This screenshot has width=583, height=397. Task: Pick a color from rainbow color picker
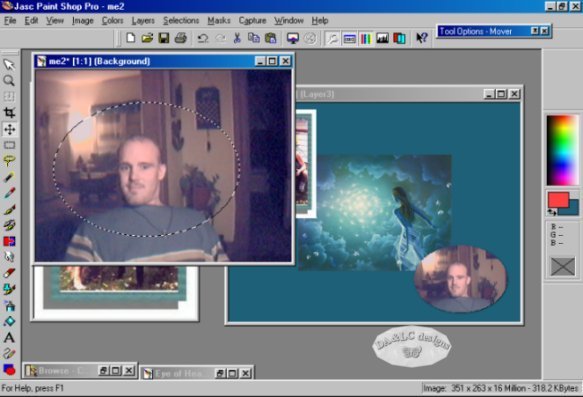click(562, 150)
